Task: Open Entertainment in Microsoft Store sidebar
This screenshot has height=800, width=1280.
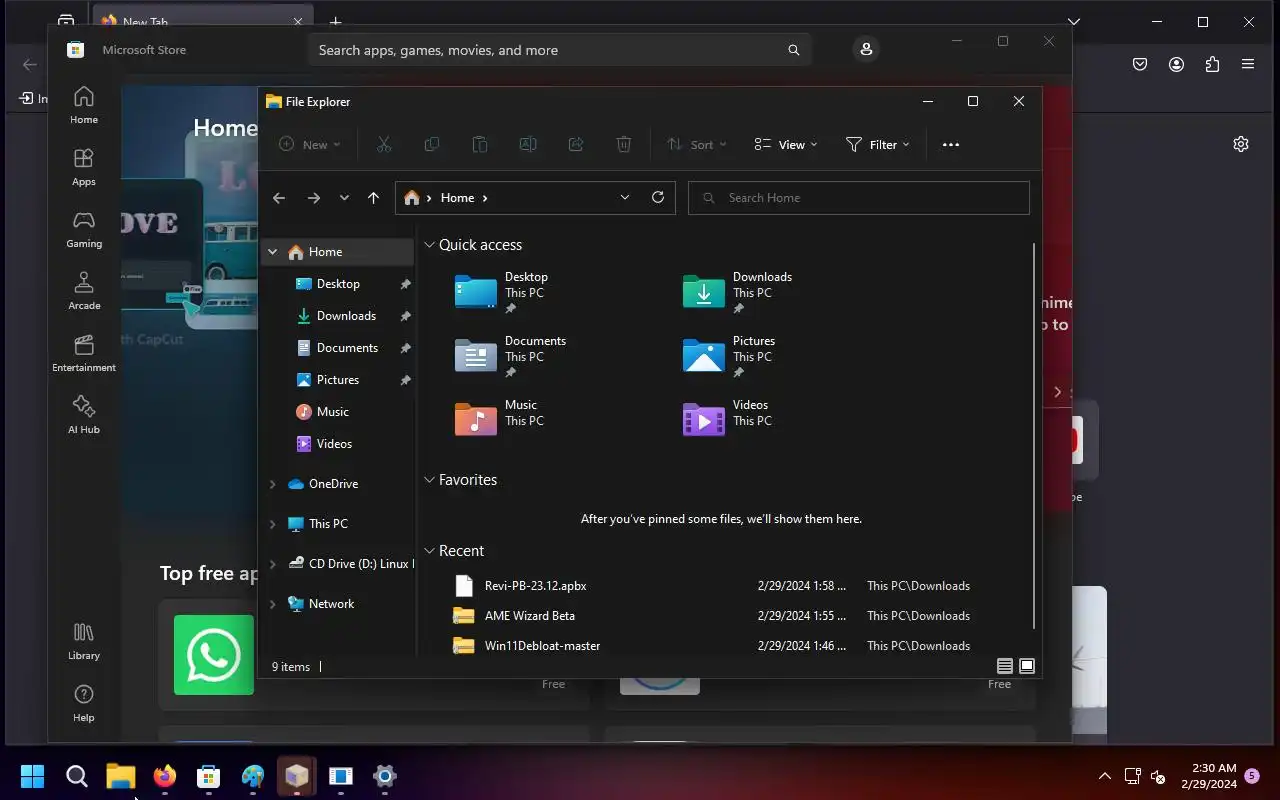Action: coord(84,353)
